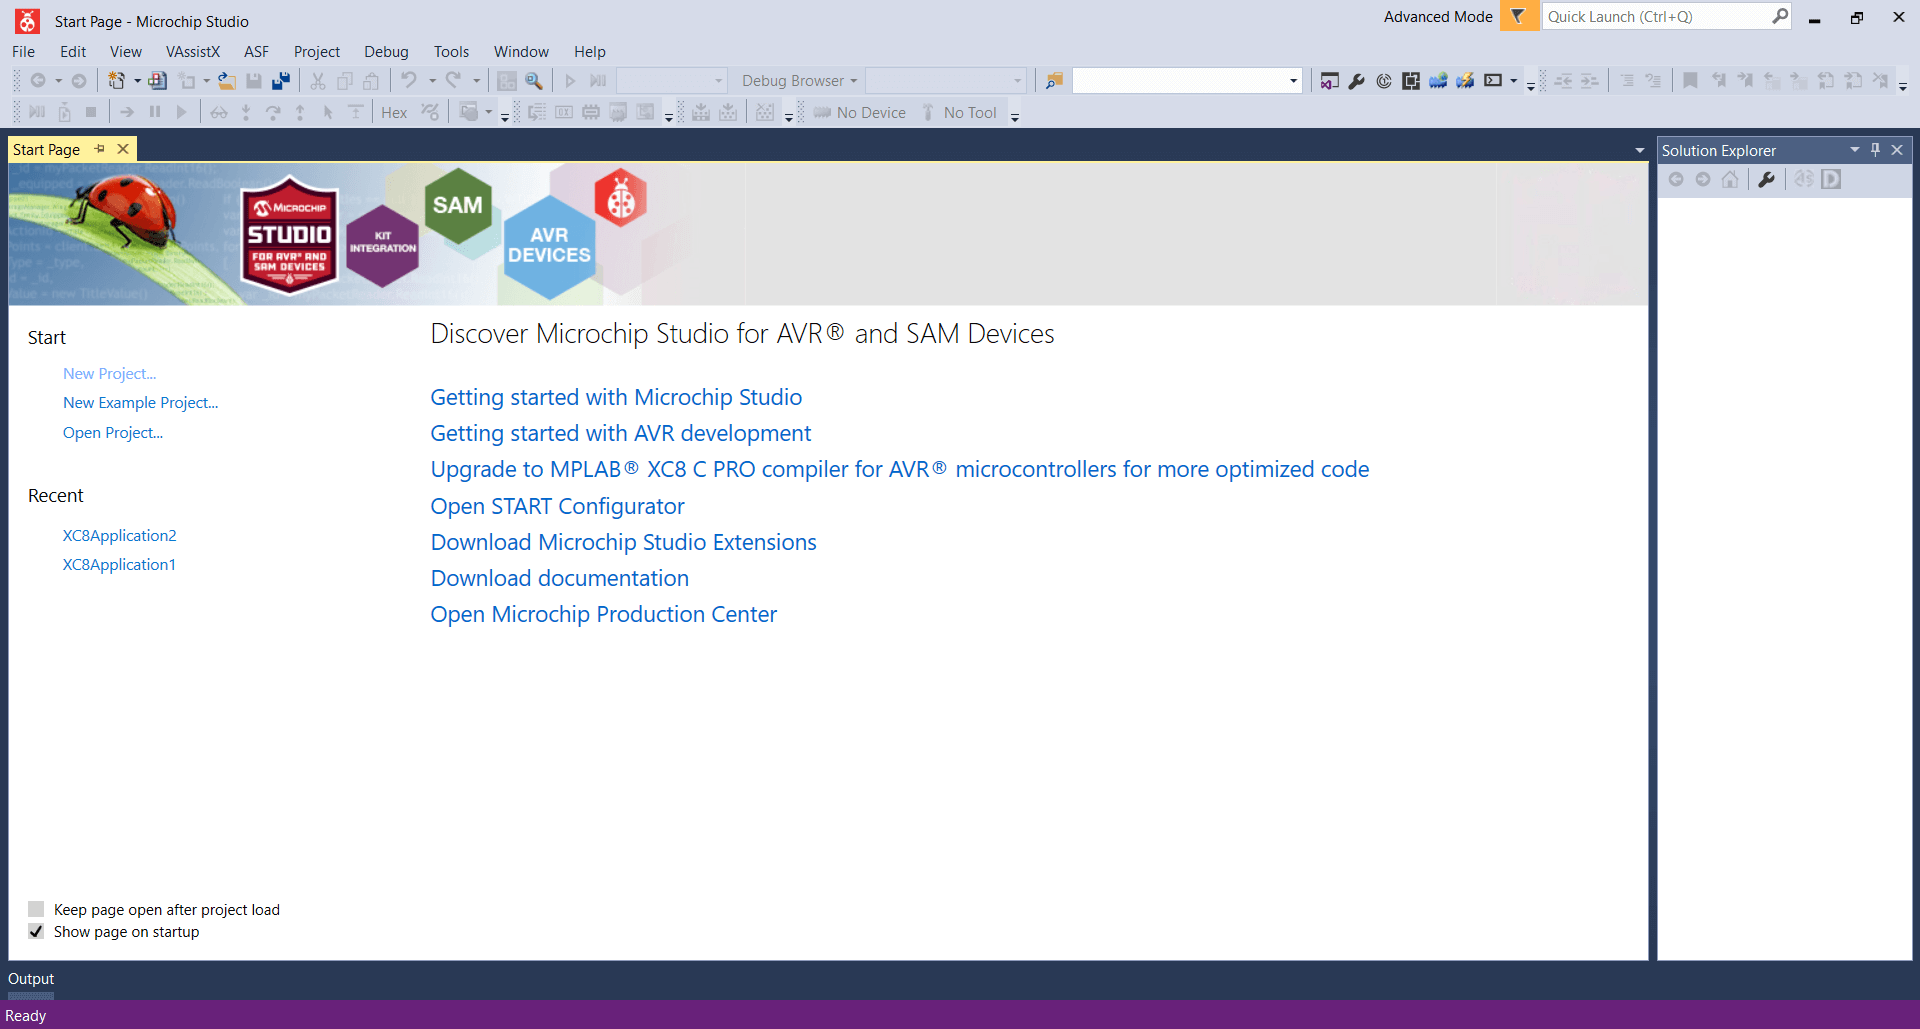The width and height of the screenshot is (1920, 1029).
Task: Click the Back arrow in Solution Explorer toolbar
Action: [x=1676, y=180]
